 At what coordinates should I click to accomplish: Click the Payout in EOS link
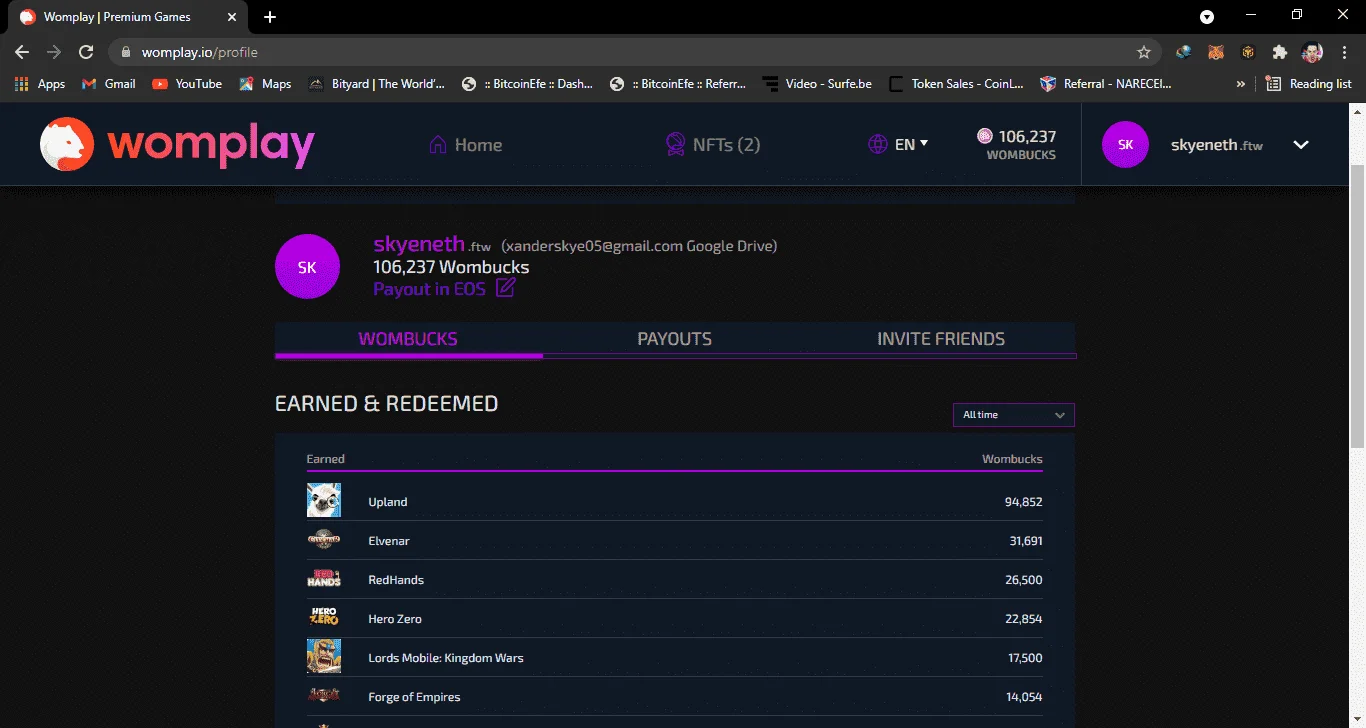[x=429, y=289]
